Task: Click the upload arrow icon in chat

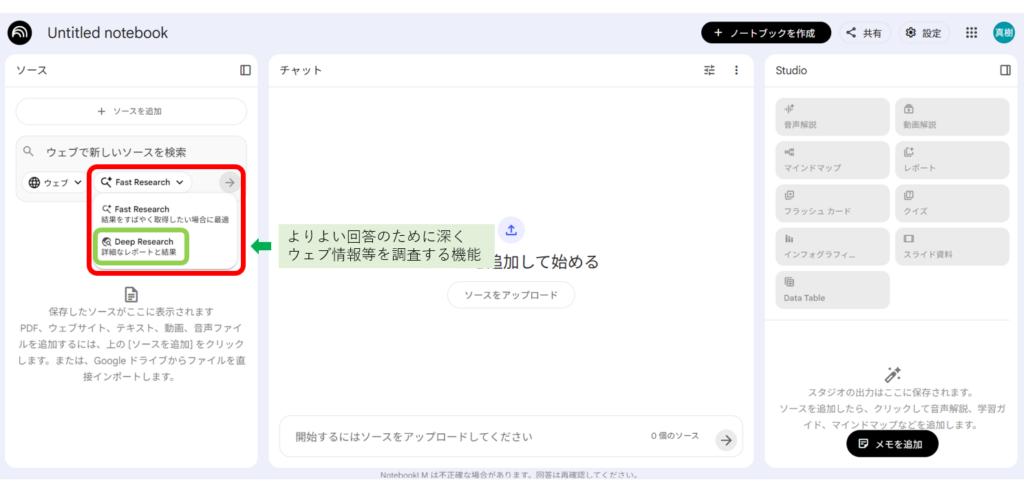Action: click(511, 230)
